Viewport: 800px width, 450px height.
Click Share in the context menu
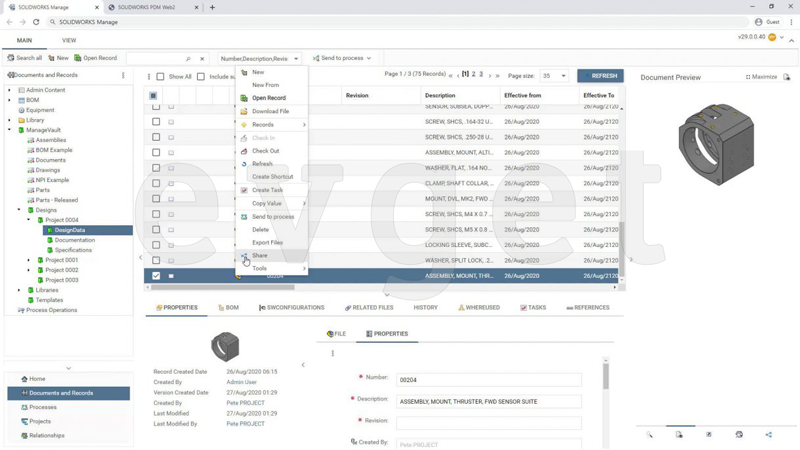click(x=259, y=256)
